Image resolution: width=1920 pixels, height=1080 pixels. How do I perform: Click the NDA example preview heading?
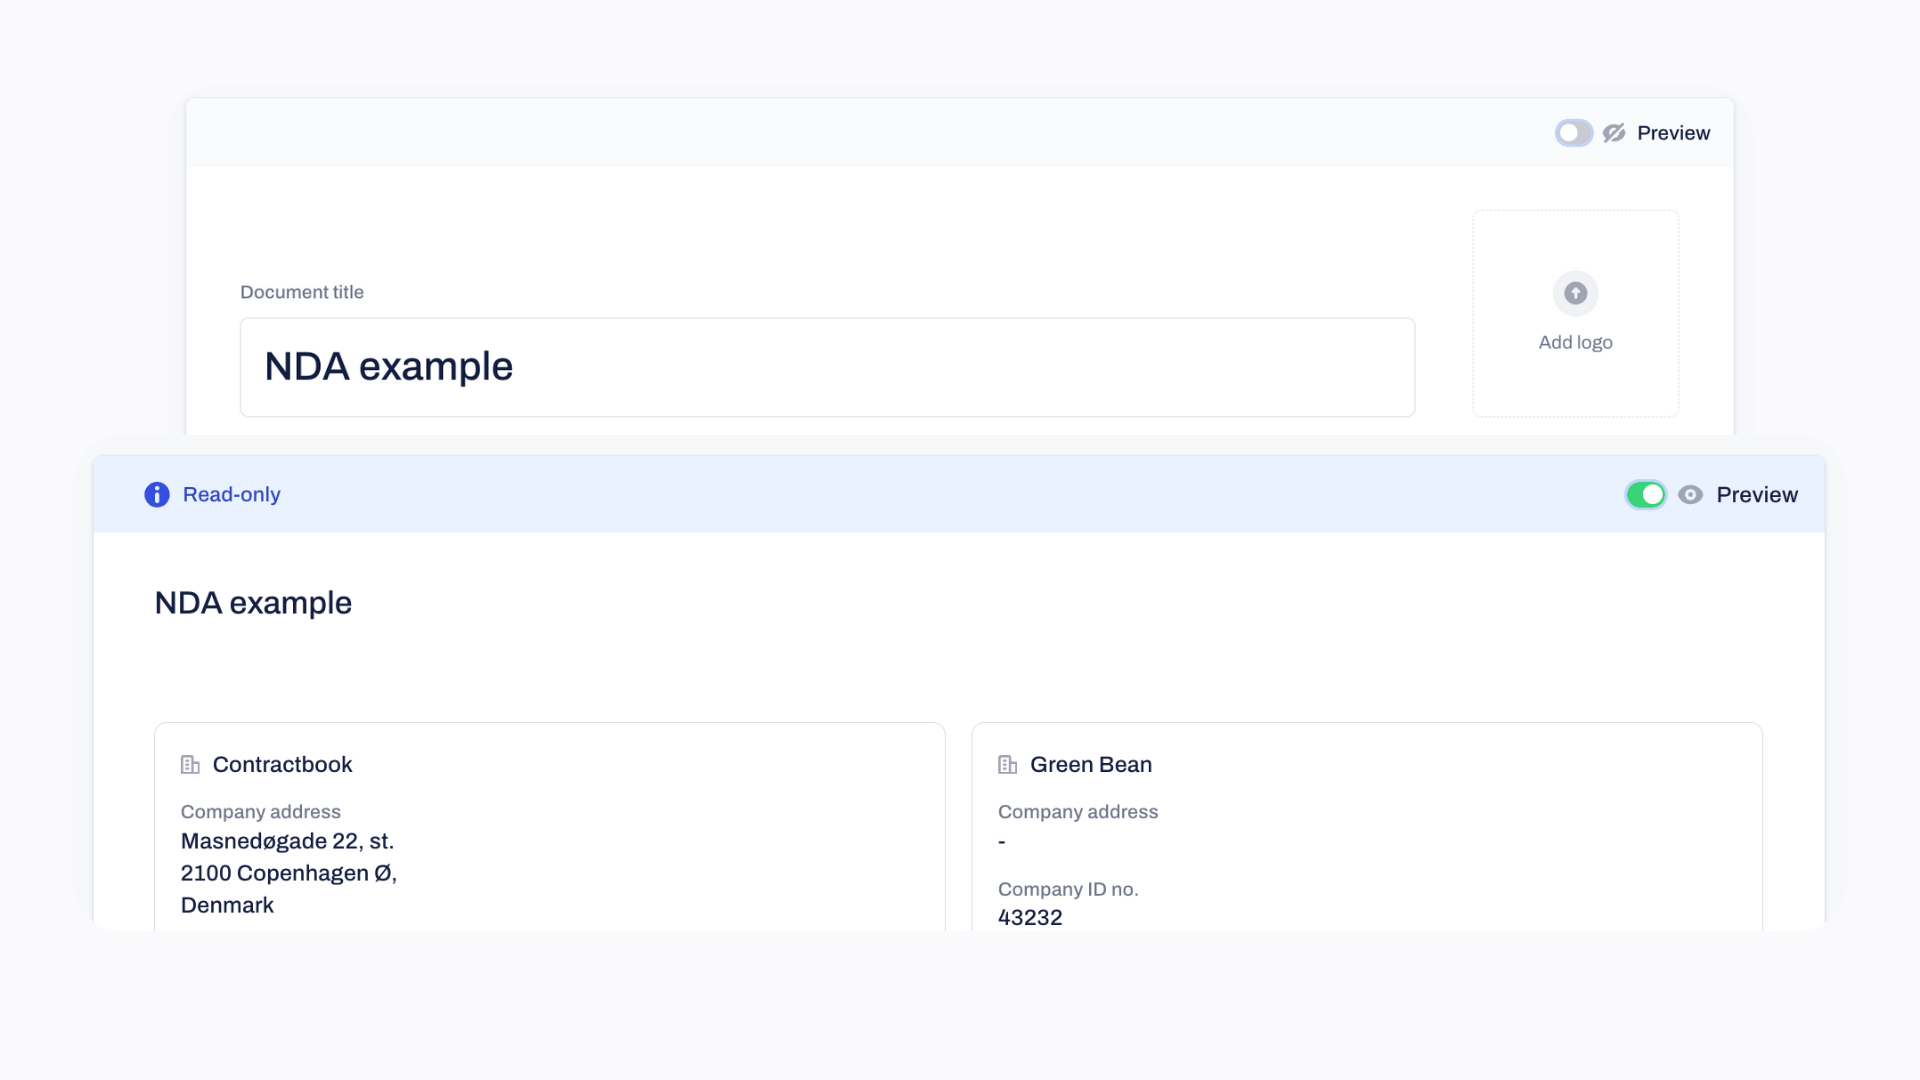[253, 603]
